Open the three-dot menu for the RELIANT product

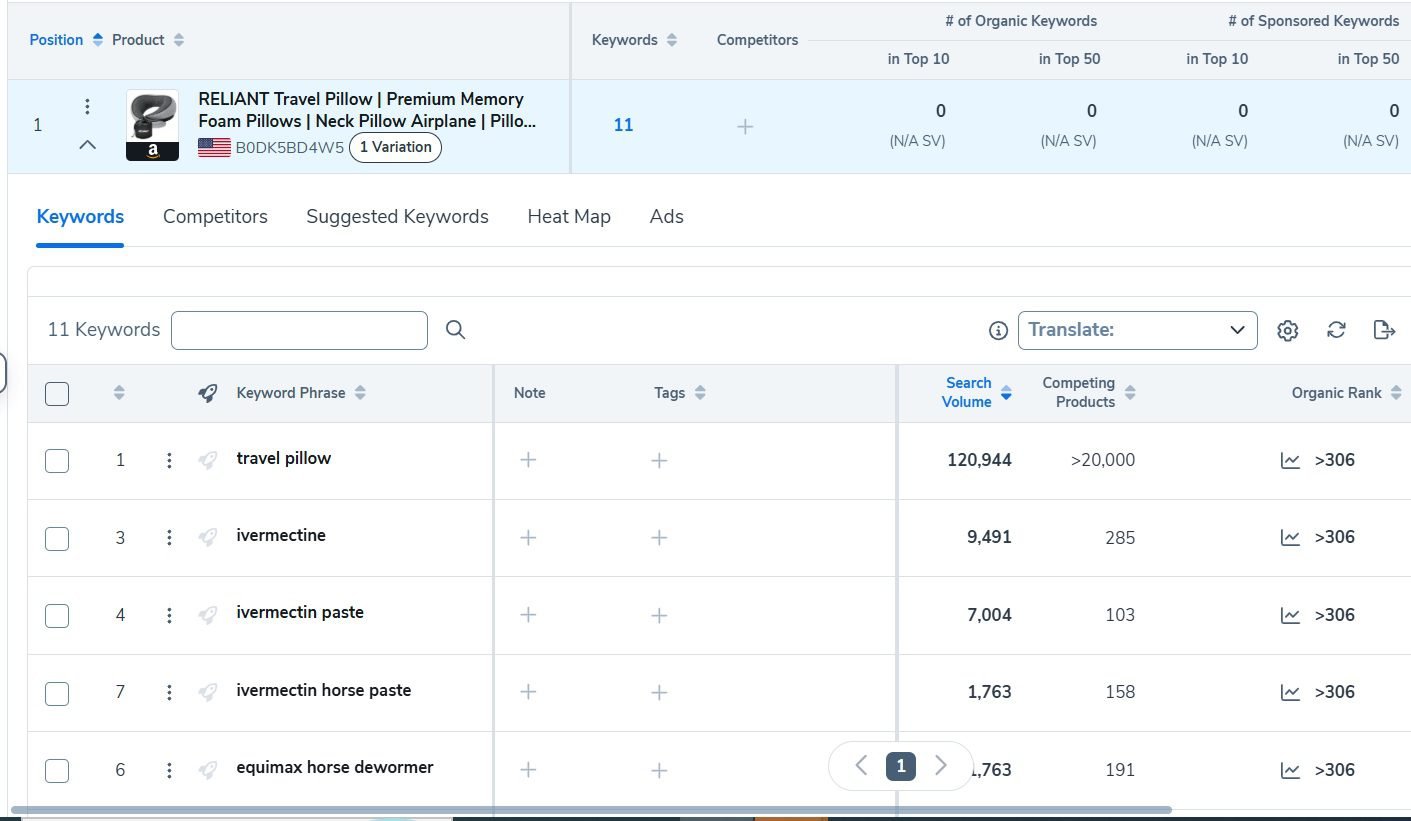pyautogui.click(x=88, y=107)
